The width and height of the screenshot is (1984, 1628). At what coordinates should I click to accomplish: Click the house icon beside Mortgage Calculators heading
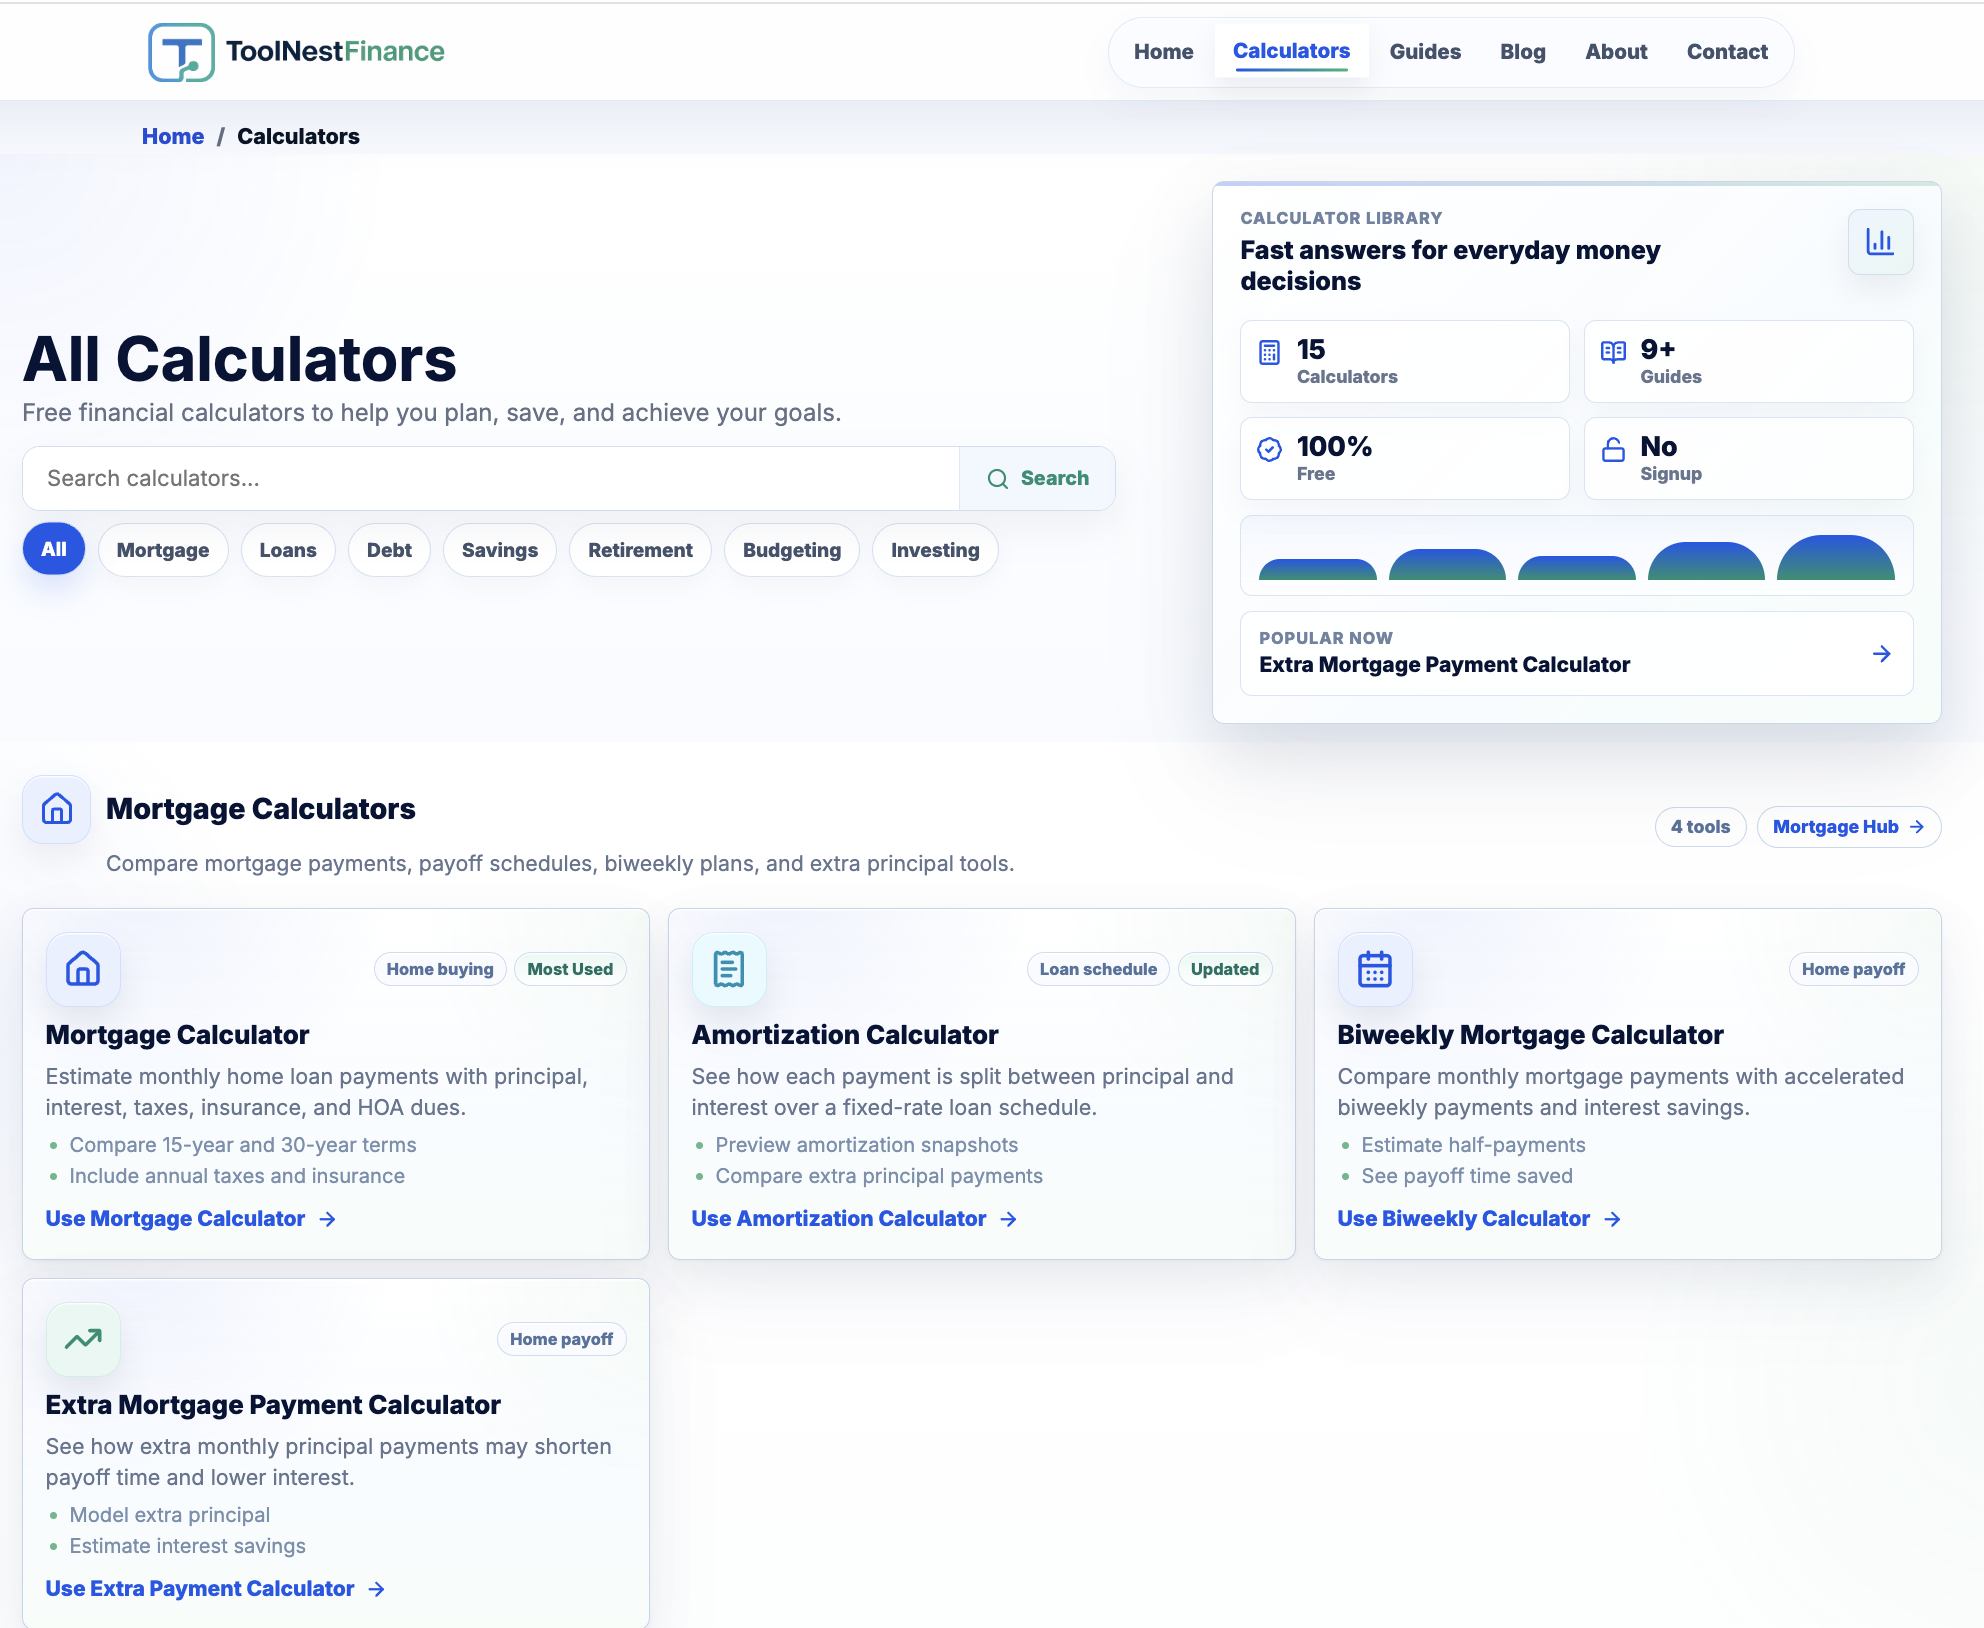coord(57,809)
